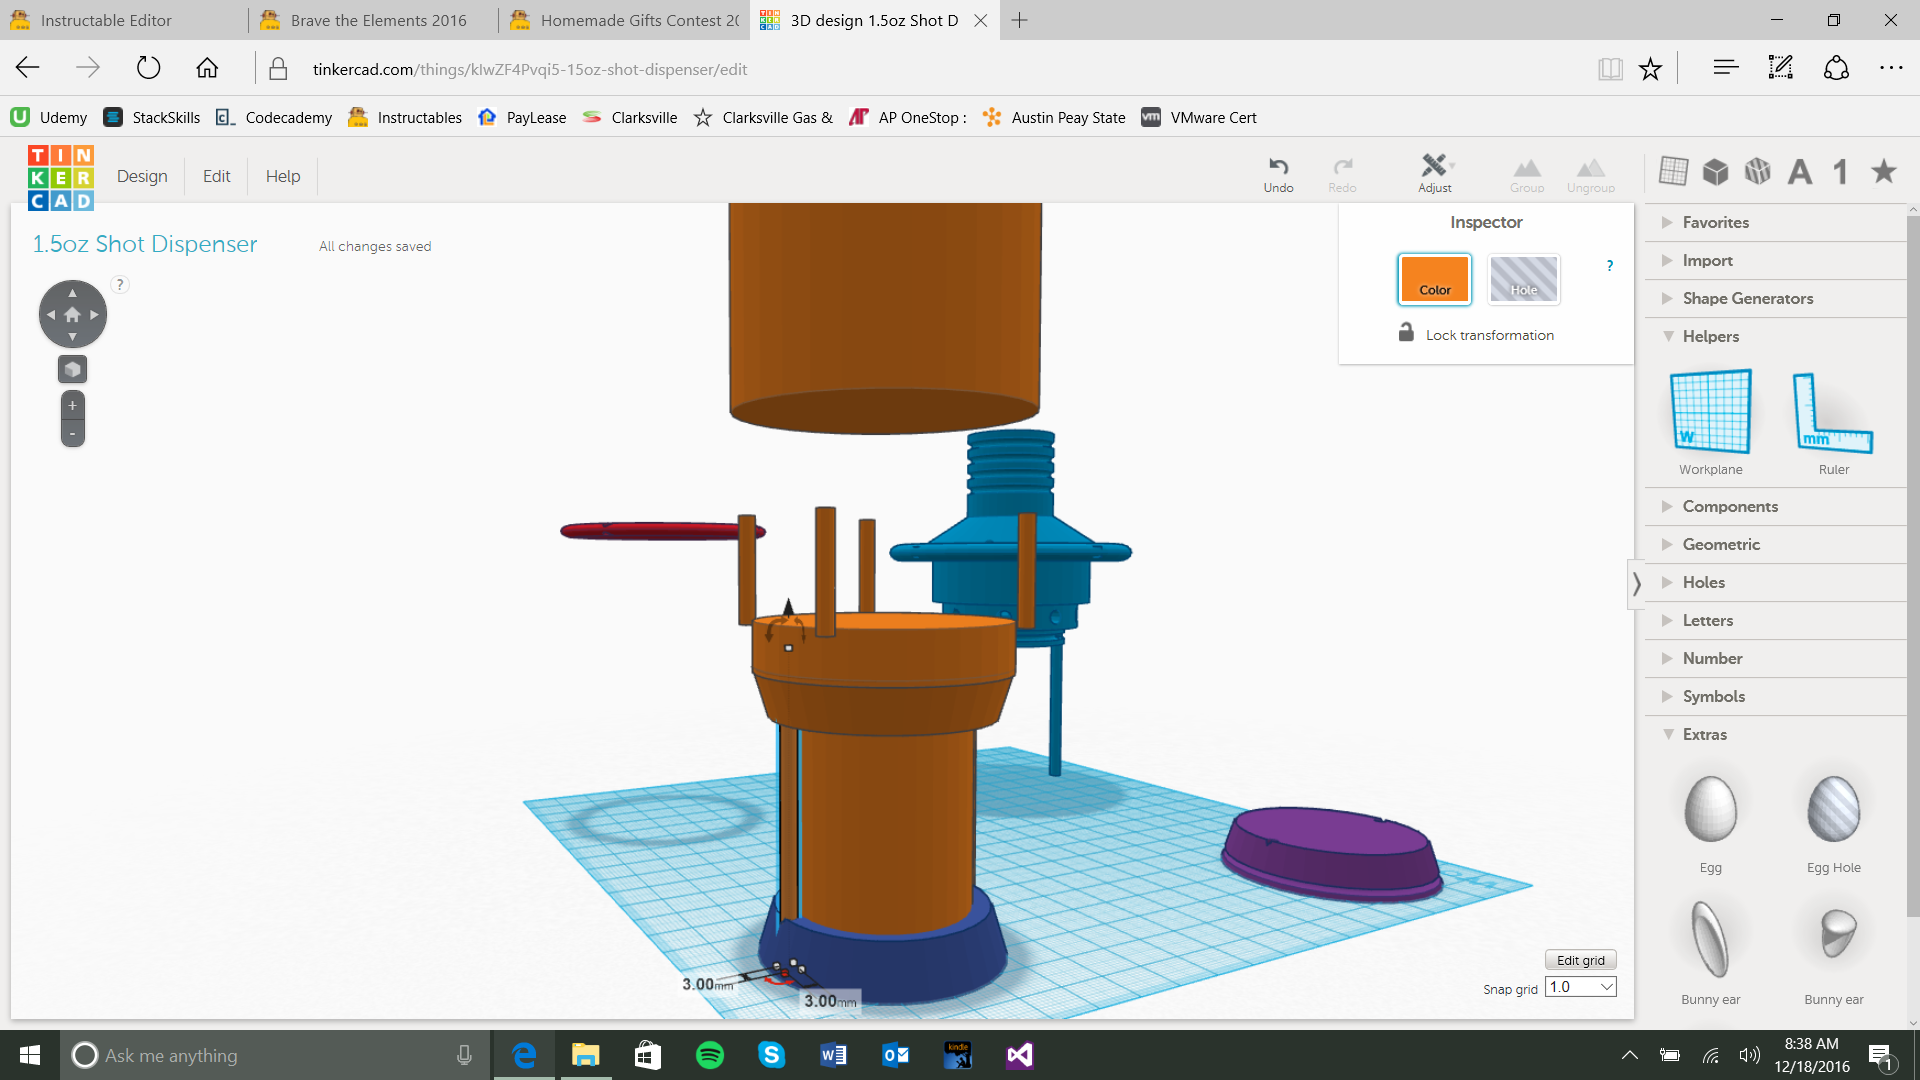Click the orange Color swatch
The height and width of the screenshot is (1080, 1920).
(x=1434, y=279)
